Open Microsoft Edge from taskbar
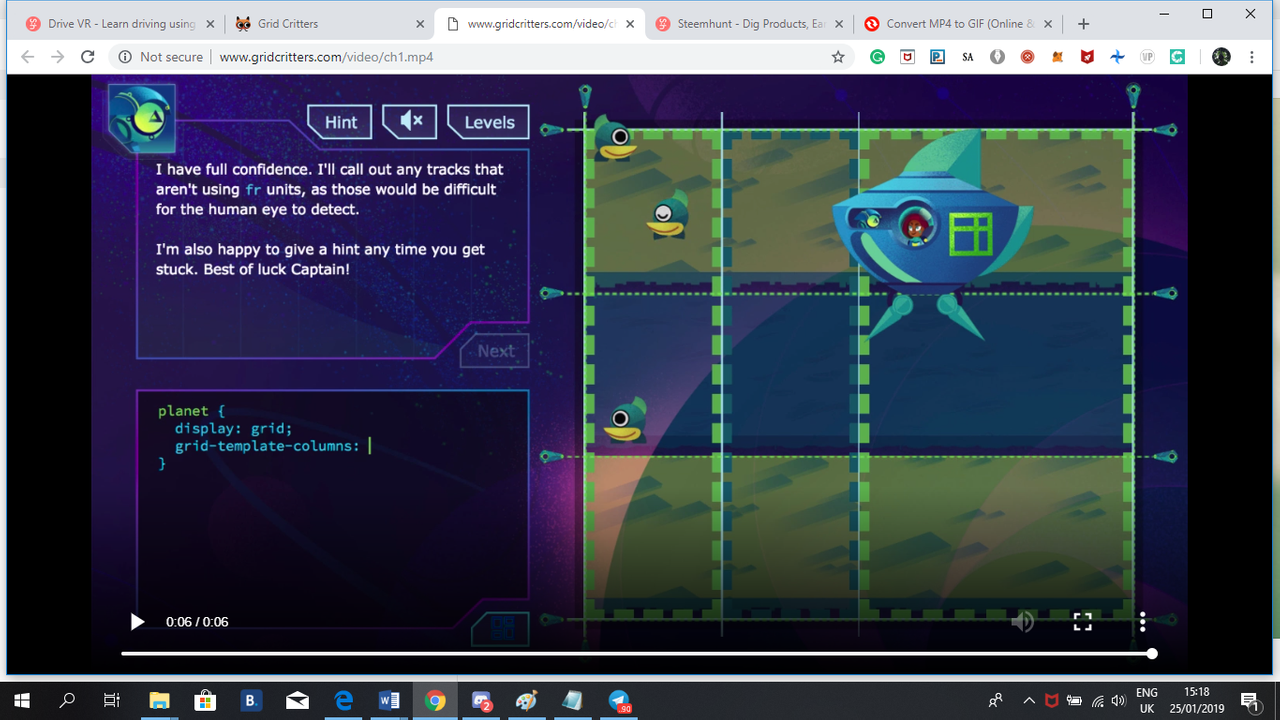 344,701
